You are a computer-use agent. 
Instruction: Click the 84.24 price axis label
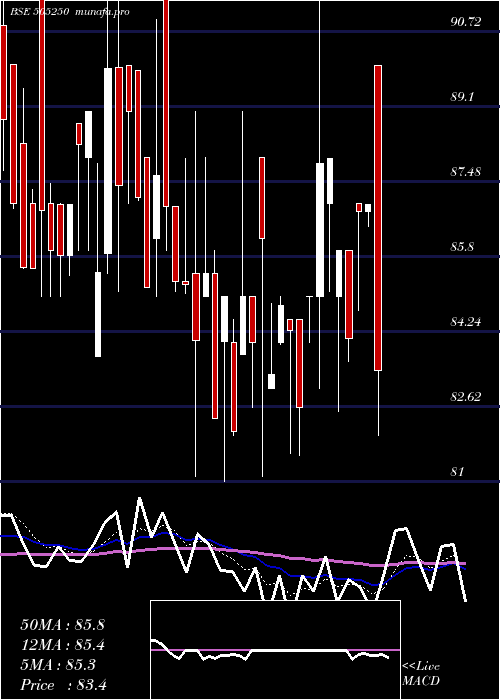(x=466, y=322)
